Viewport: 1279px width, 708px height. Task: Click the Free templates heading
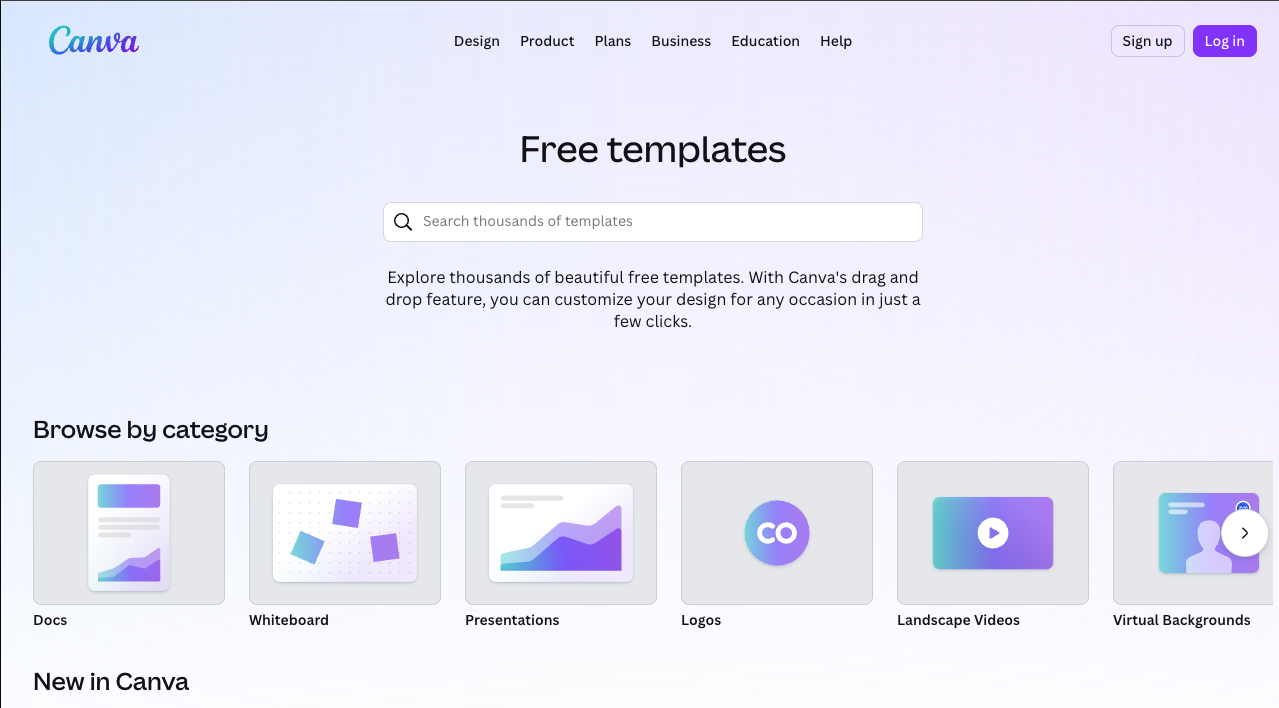pyautogui.click(x=653, y=149)
